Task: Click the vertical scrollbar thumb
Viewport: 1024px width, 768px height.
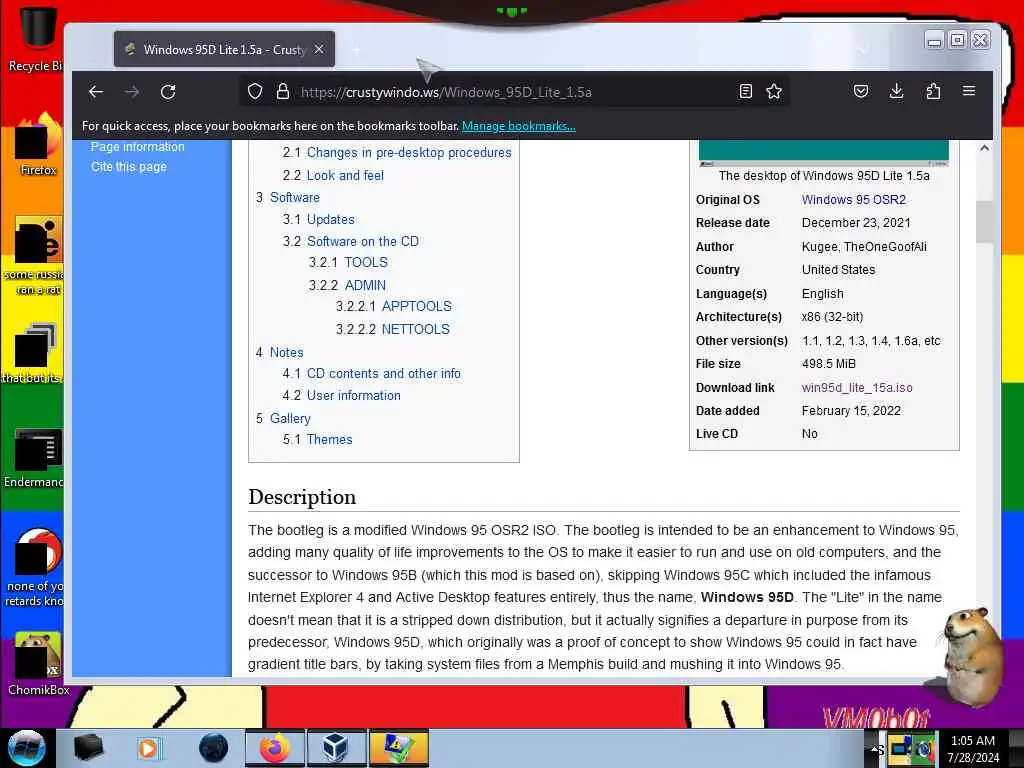Action: point(984,222)
